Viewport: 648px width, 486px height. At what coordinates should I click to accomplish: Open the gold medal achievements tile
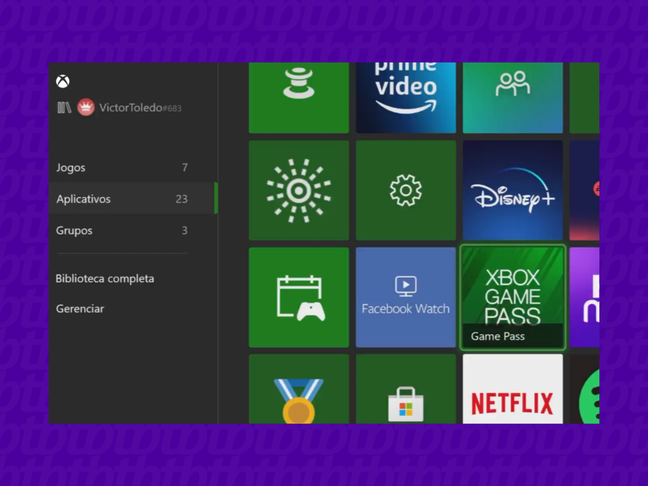pos(299,389)
